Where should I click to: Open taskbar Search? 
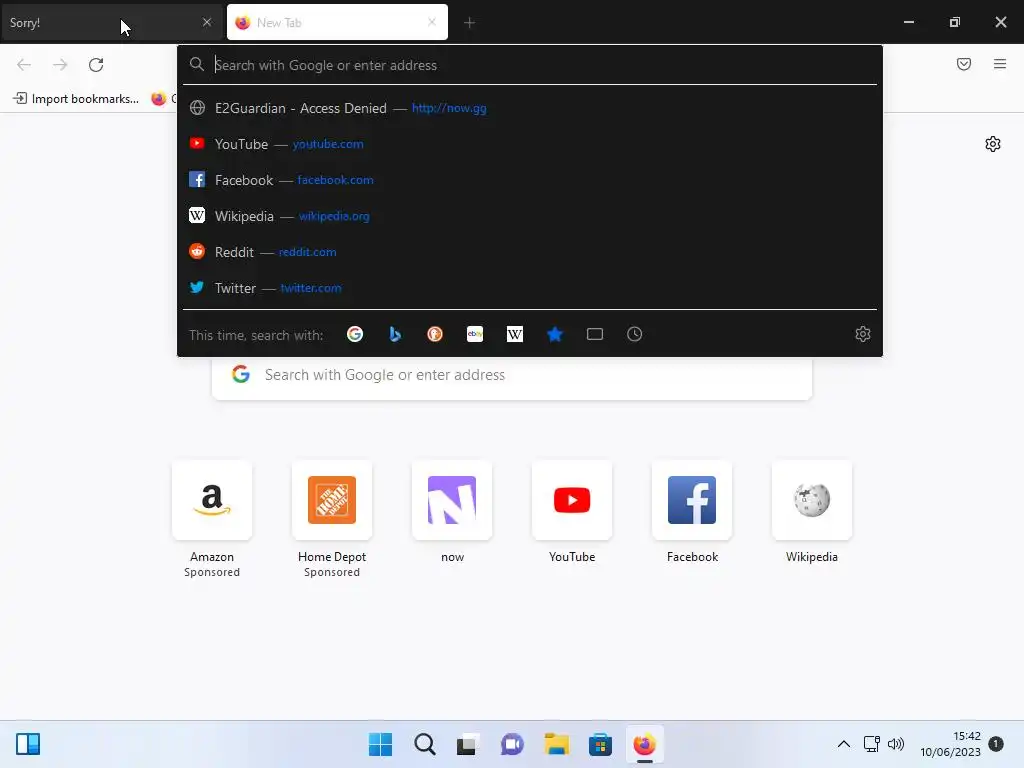[424, 744]
